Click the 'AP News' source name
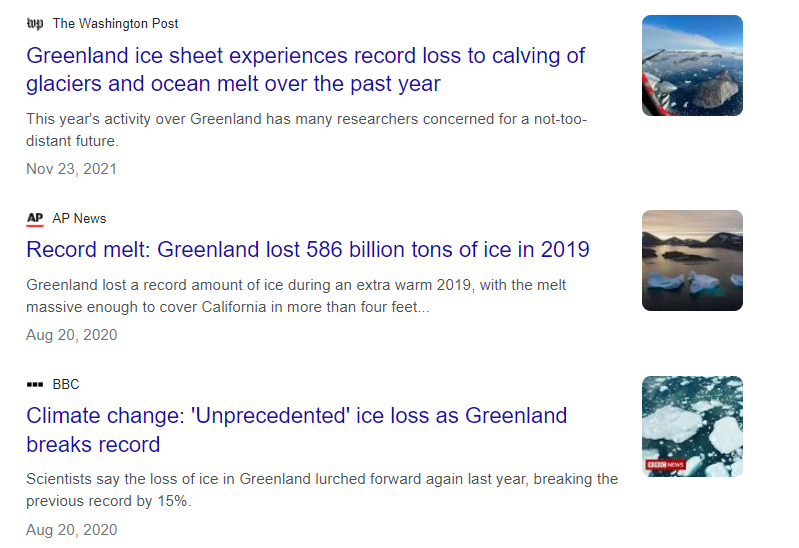799x548 pixels. 79,219
